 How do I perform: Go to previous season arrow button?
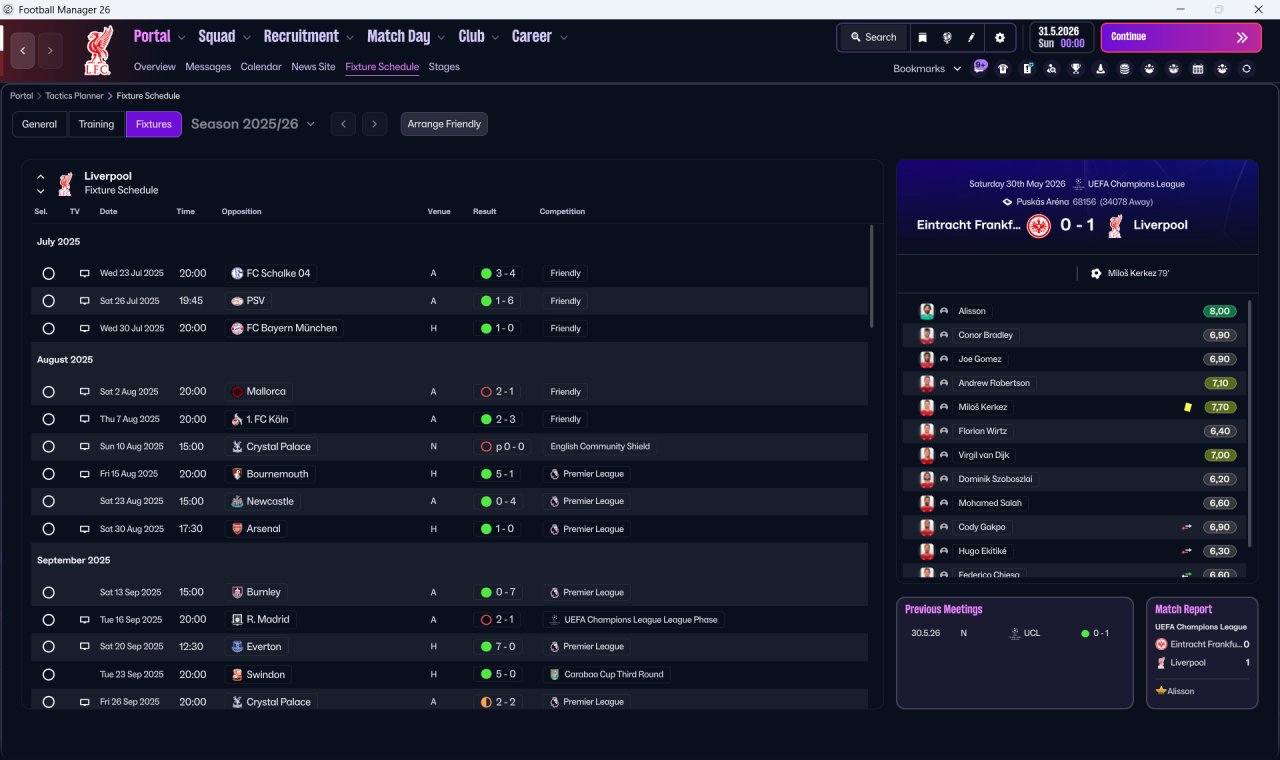343,124
